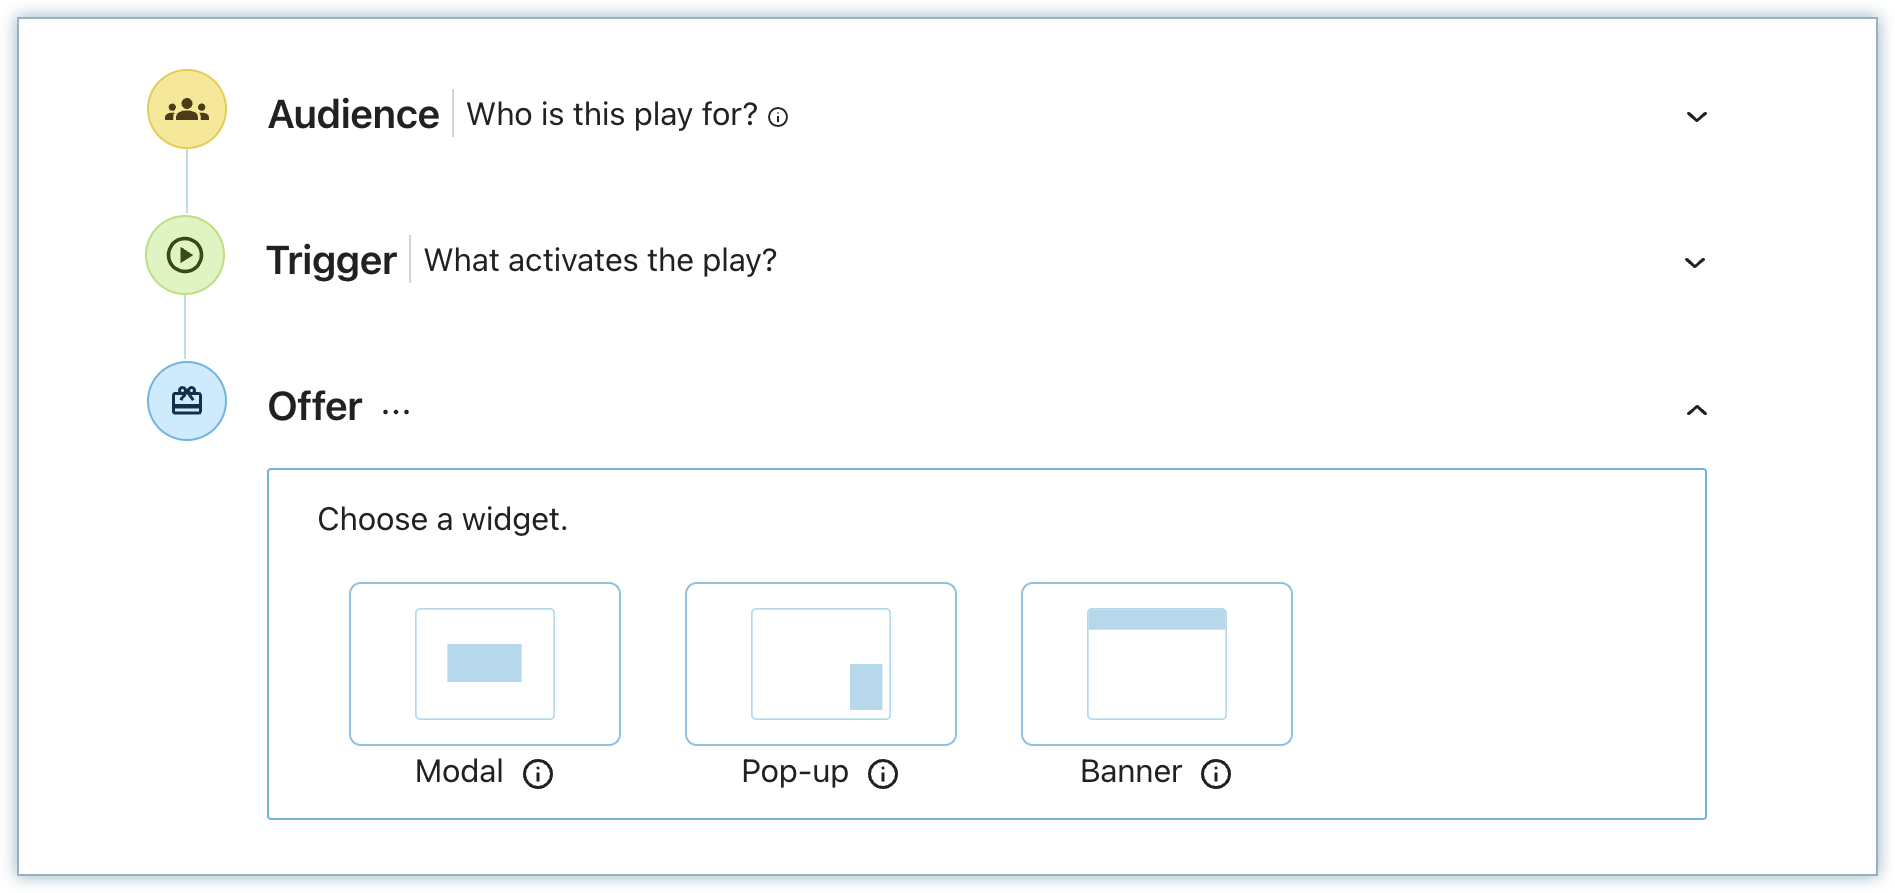Image resolution: width=1895 pixels, height=893 pixels.
Task: Open the Banner info icon
Action: (x=1216, y=773)
